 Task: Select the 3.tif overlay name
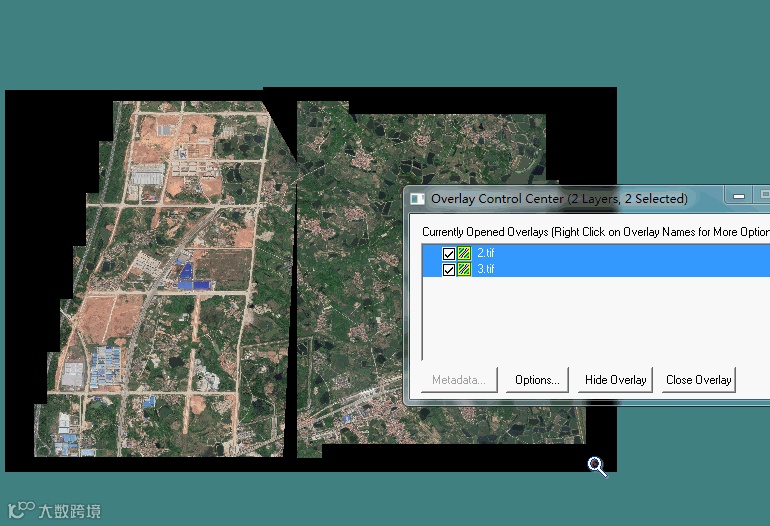click(486, 269)
